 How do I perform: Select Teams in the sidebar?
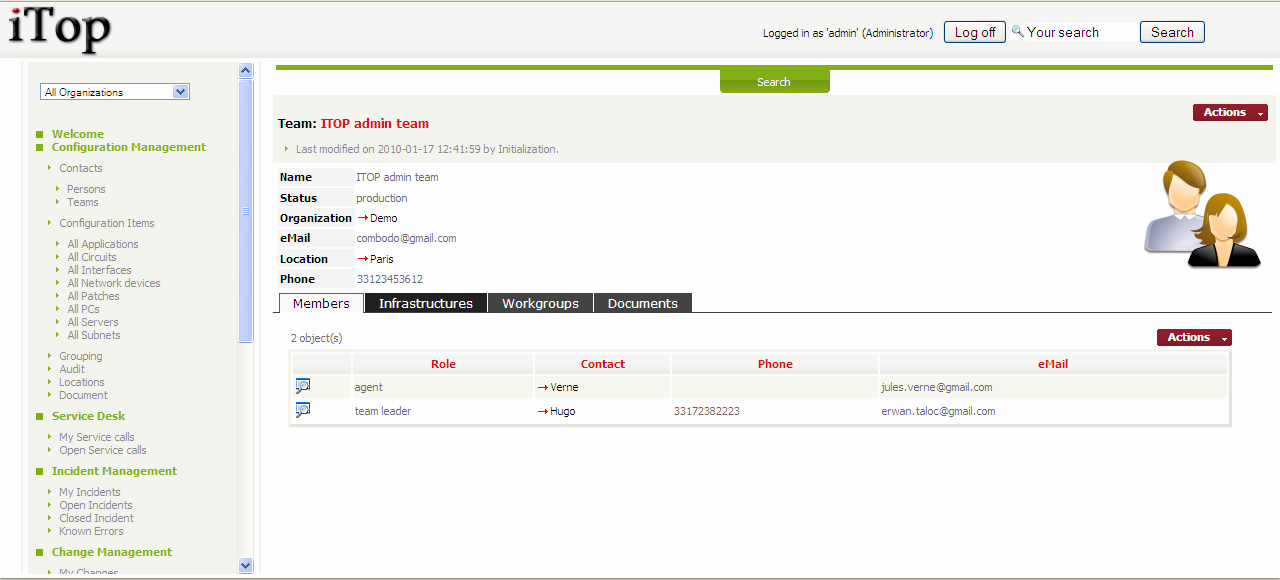(x=83, y=202)
